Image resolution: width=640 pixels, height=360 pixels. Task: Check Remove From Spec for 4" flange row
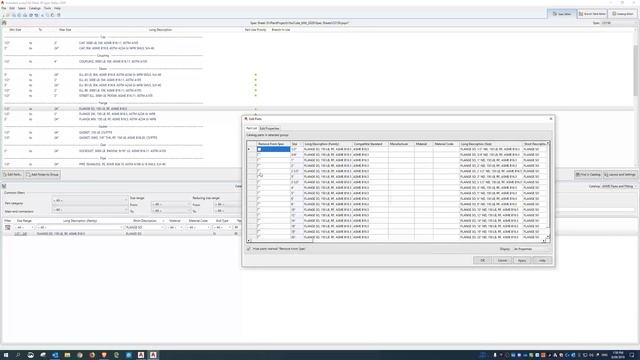(x=259, y=188)
